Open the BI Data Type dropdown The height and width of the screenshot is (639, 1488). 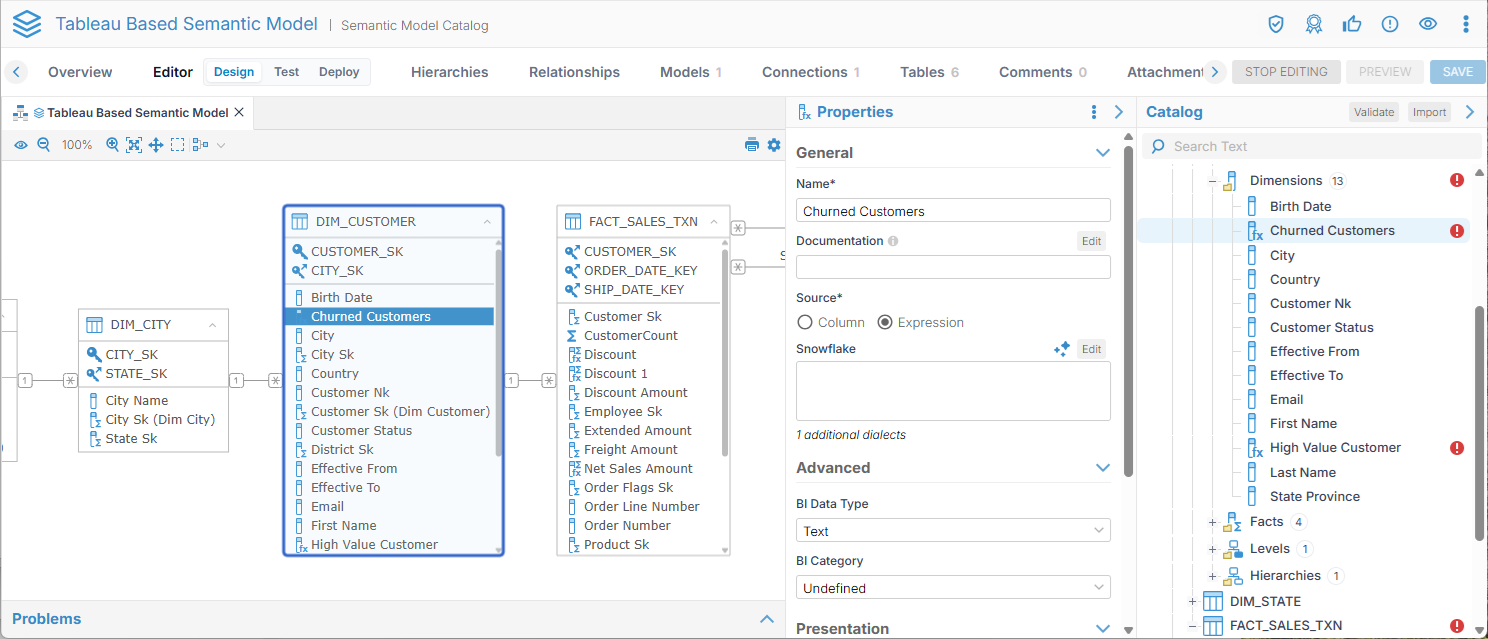(953, 531)
